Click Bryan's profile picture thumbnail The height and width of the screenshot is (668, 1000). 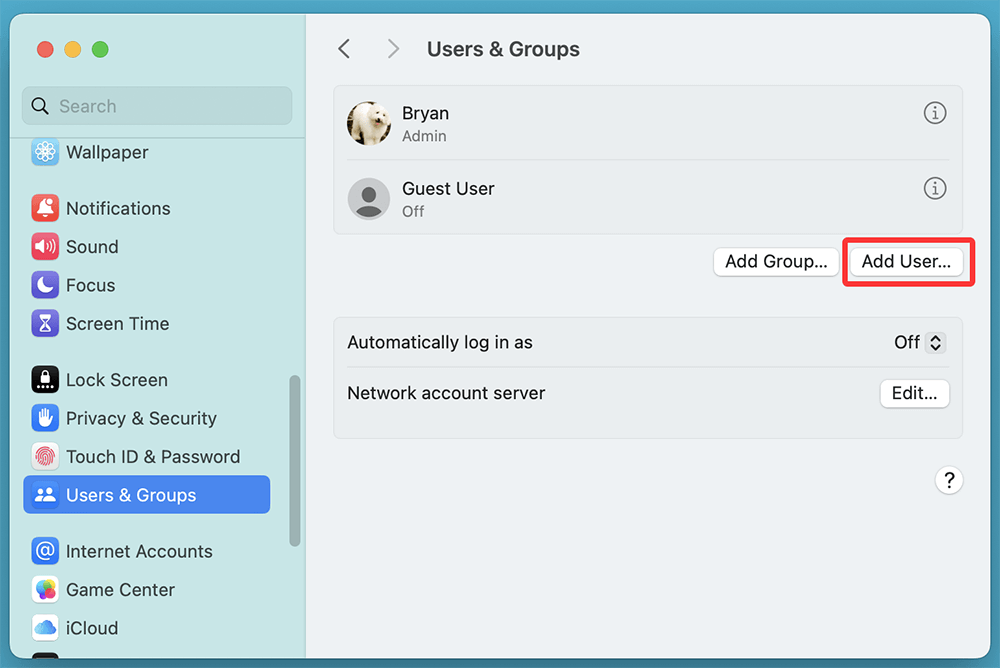[369, 123]
